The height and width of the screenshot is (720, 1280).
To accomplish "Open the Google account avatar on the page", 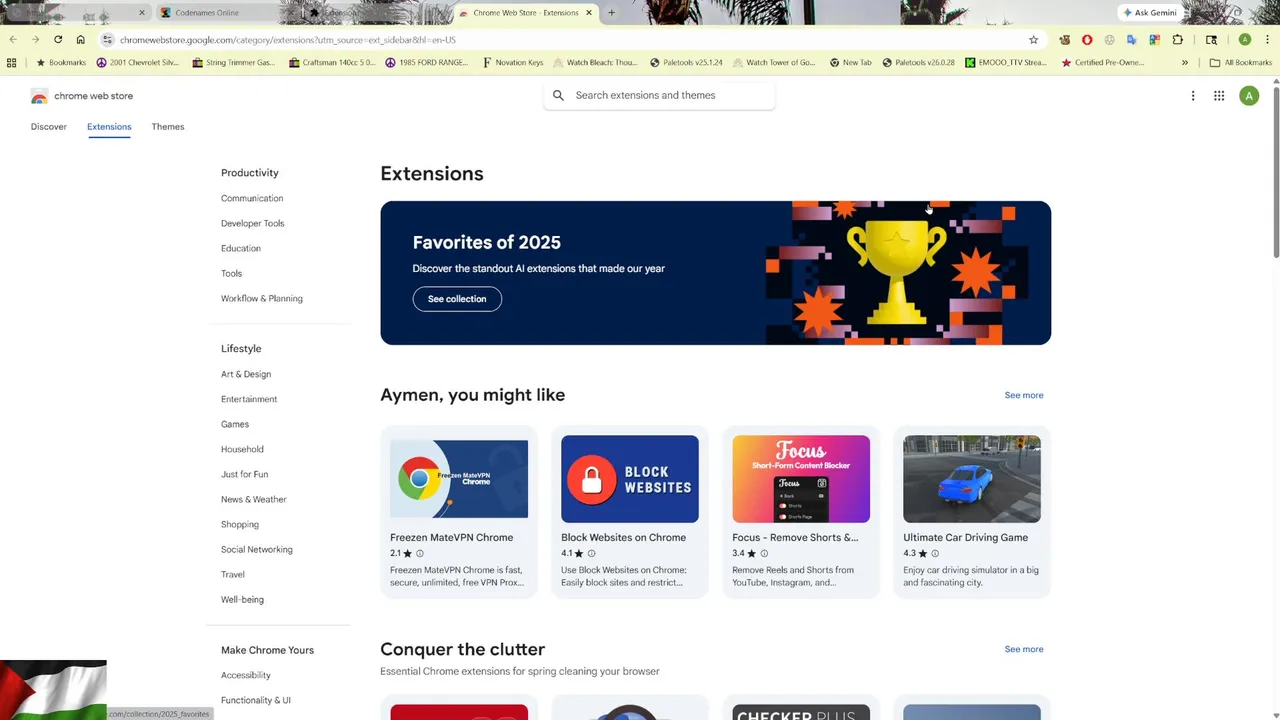I will point(1249,96).
